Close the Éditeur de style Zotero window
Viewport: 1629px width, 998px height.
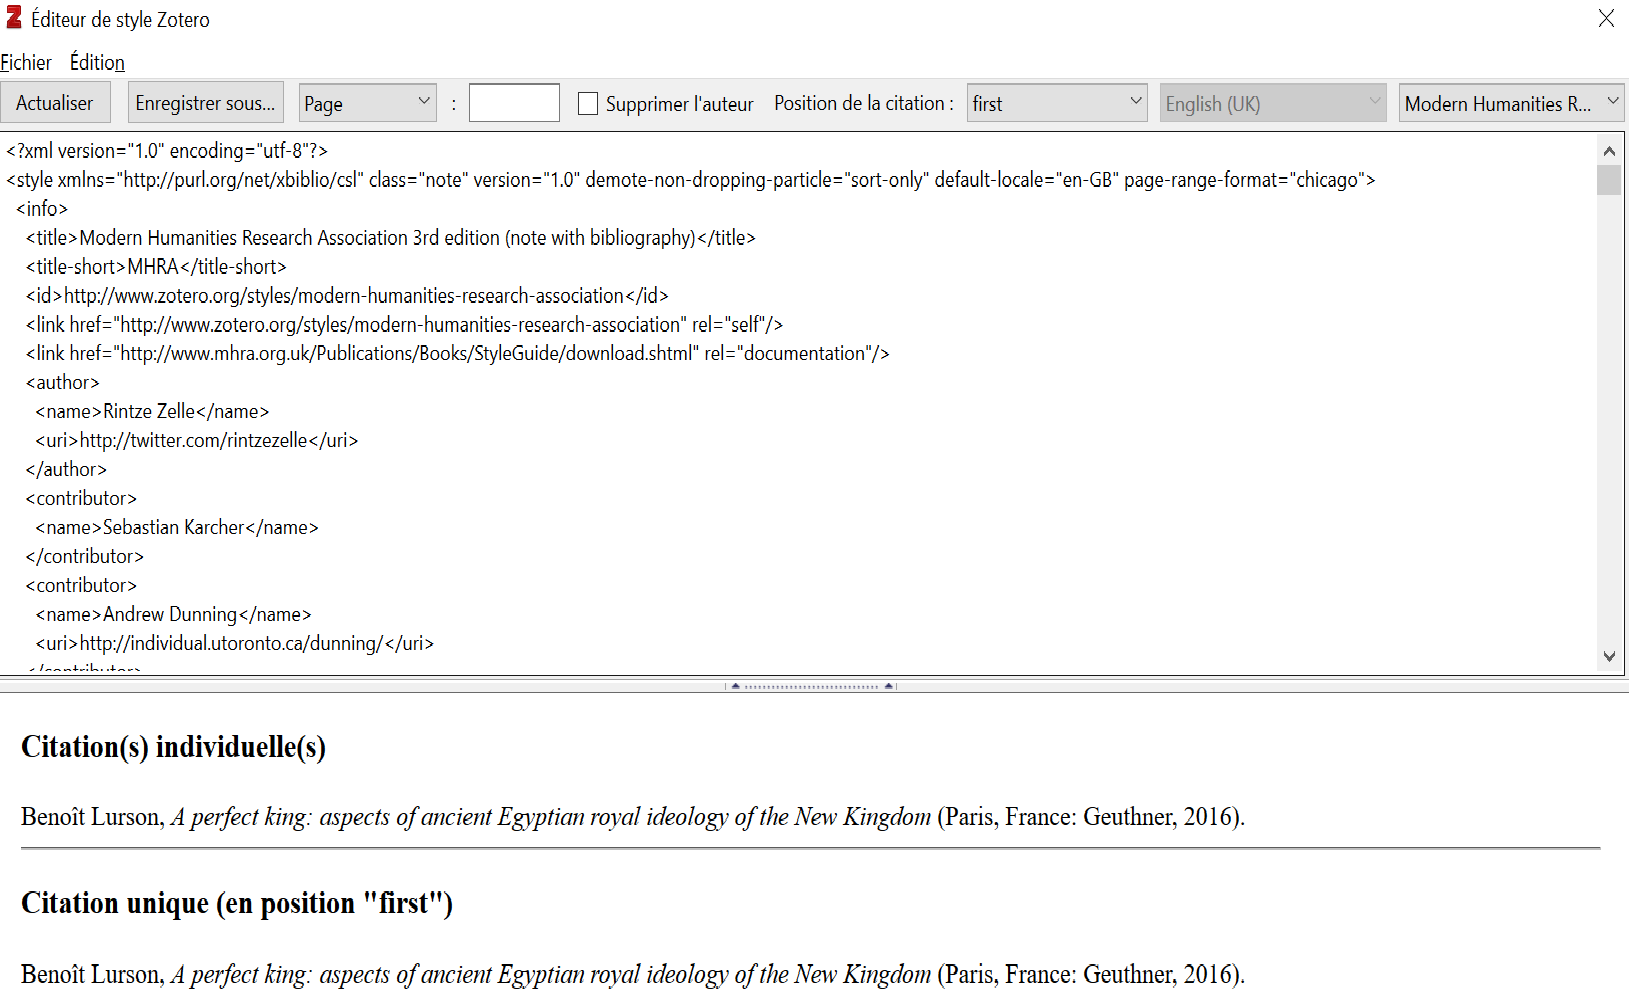[x=1606, y=18]
